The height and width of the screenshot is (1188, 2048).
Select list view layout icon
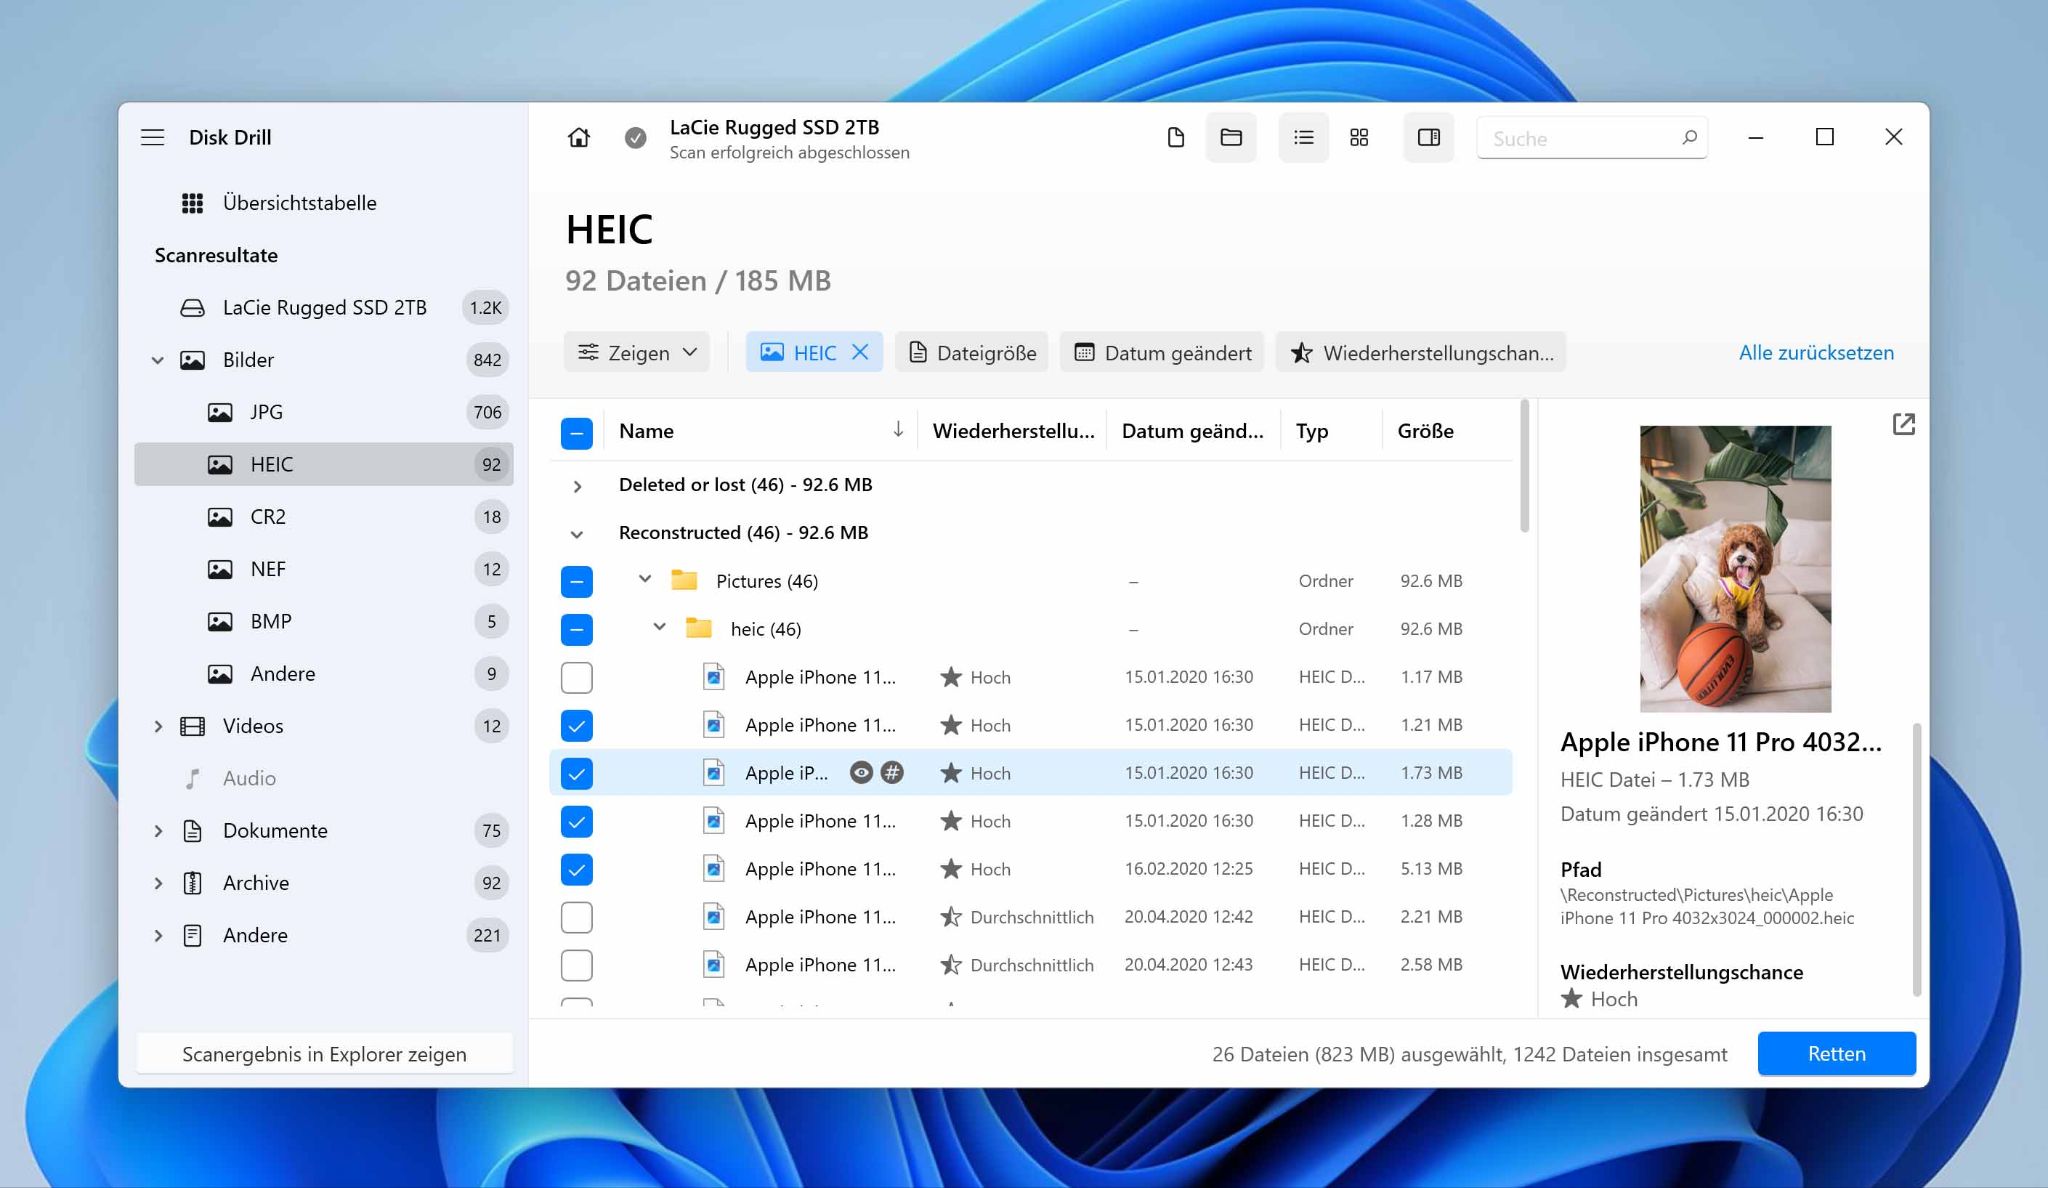pyautogui.click(x=1303, y=137)
